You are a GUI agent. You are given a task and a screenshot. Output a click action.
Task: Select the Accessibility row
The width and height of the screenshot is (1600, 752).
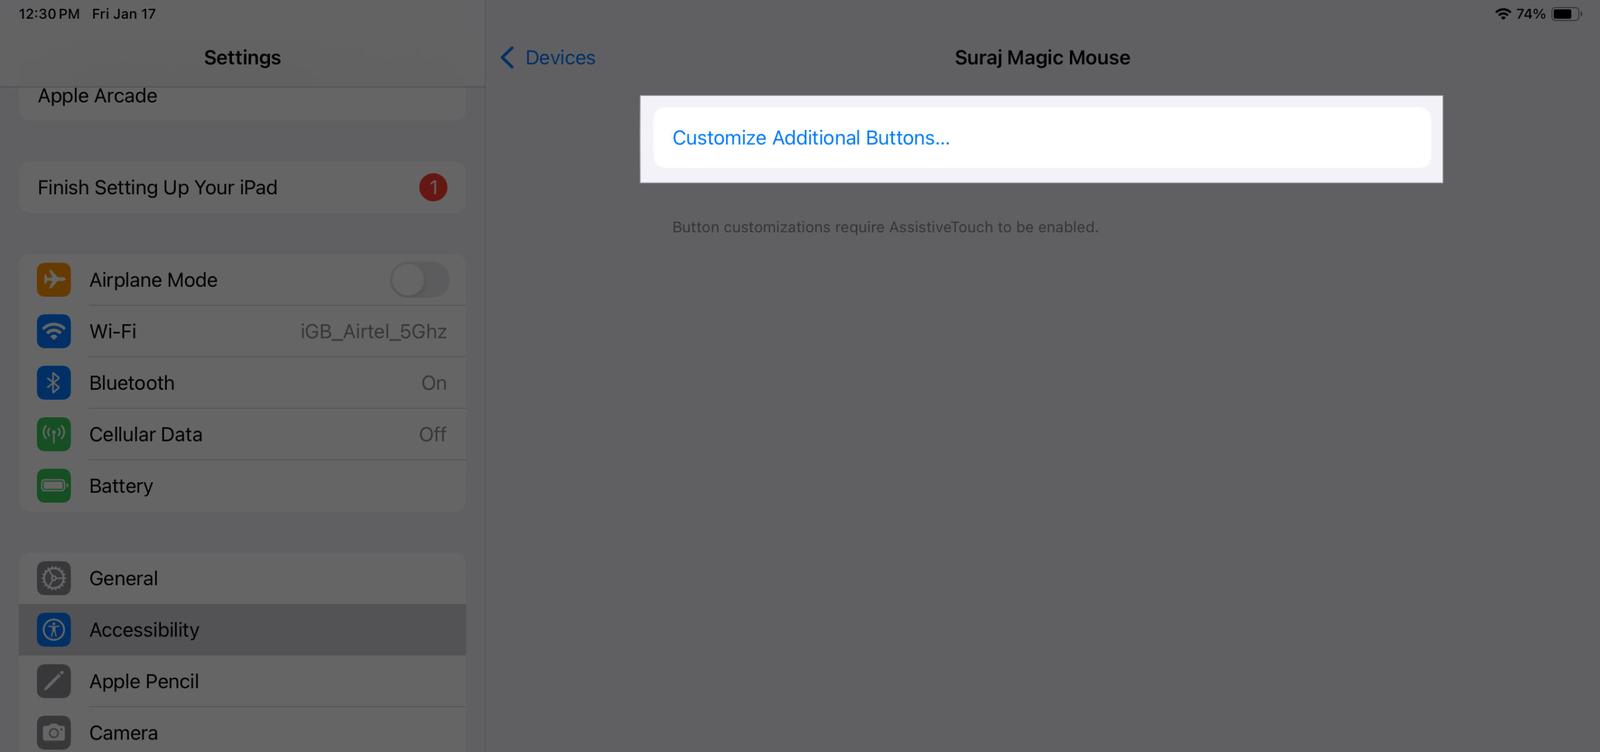[x=242, y=630]
